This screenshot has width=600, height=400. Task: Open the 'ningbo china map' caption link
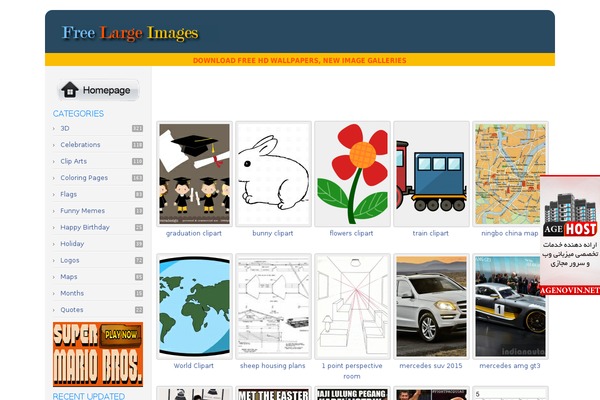510,233
